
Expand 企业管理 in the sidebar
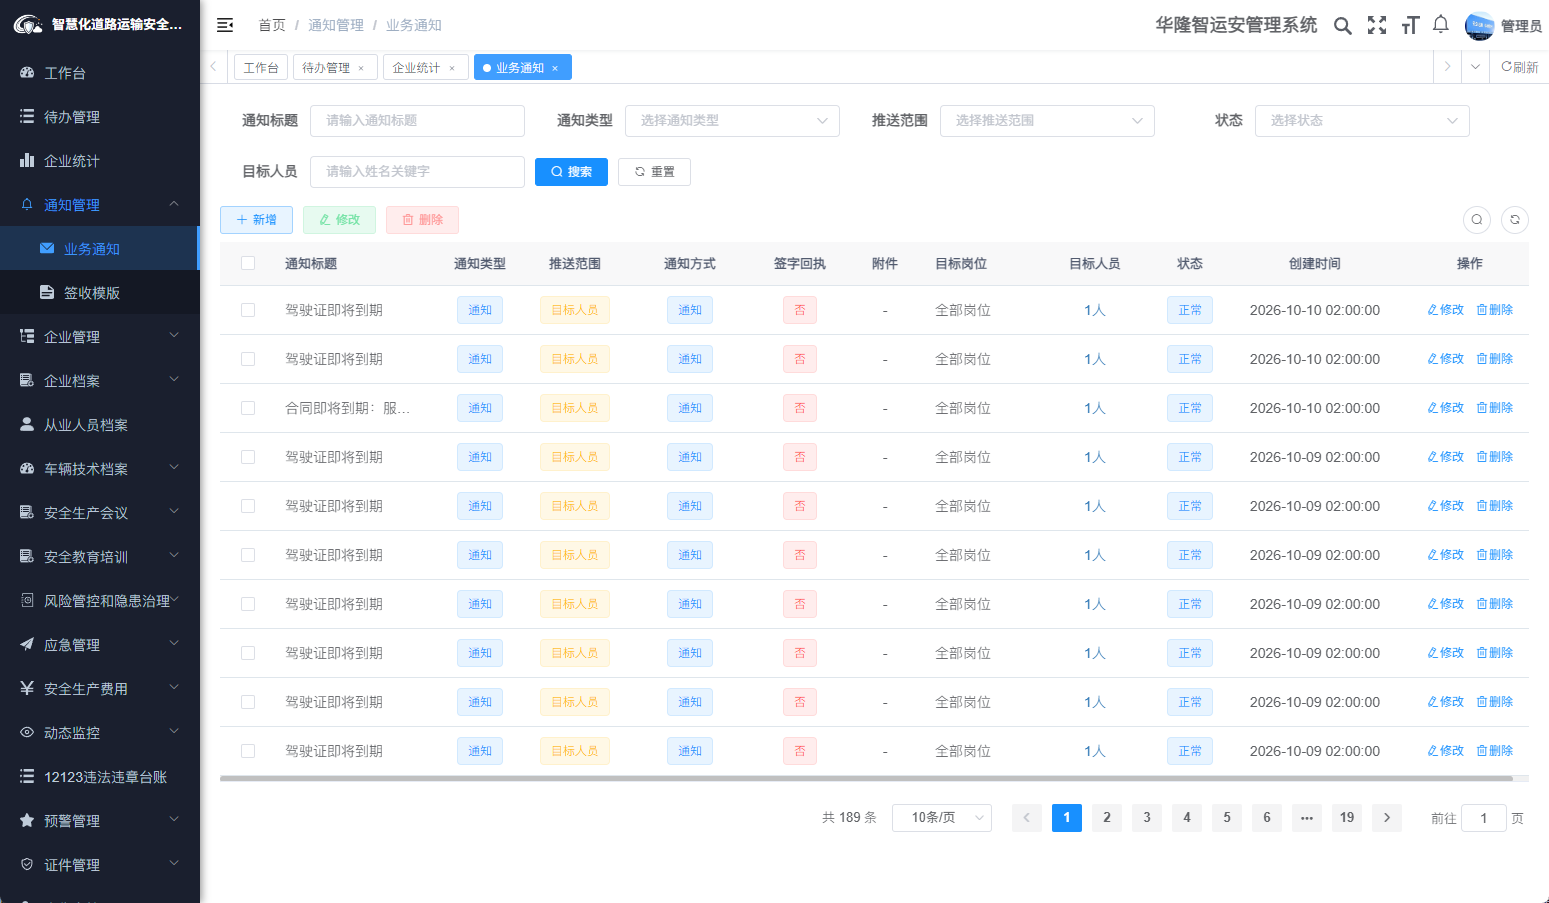click(x=100, y=337)
